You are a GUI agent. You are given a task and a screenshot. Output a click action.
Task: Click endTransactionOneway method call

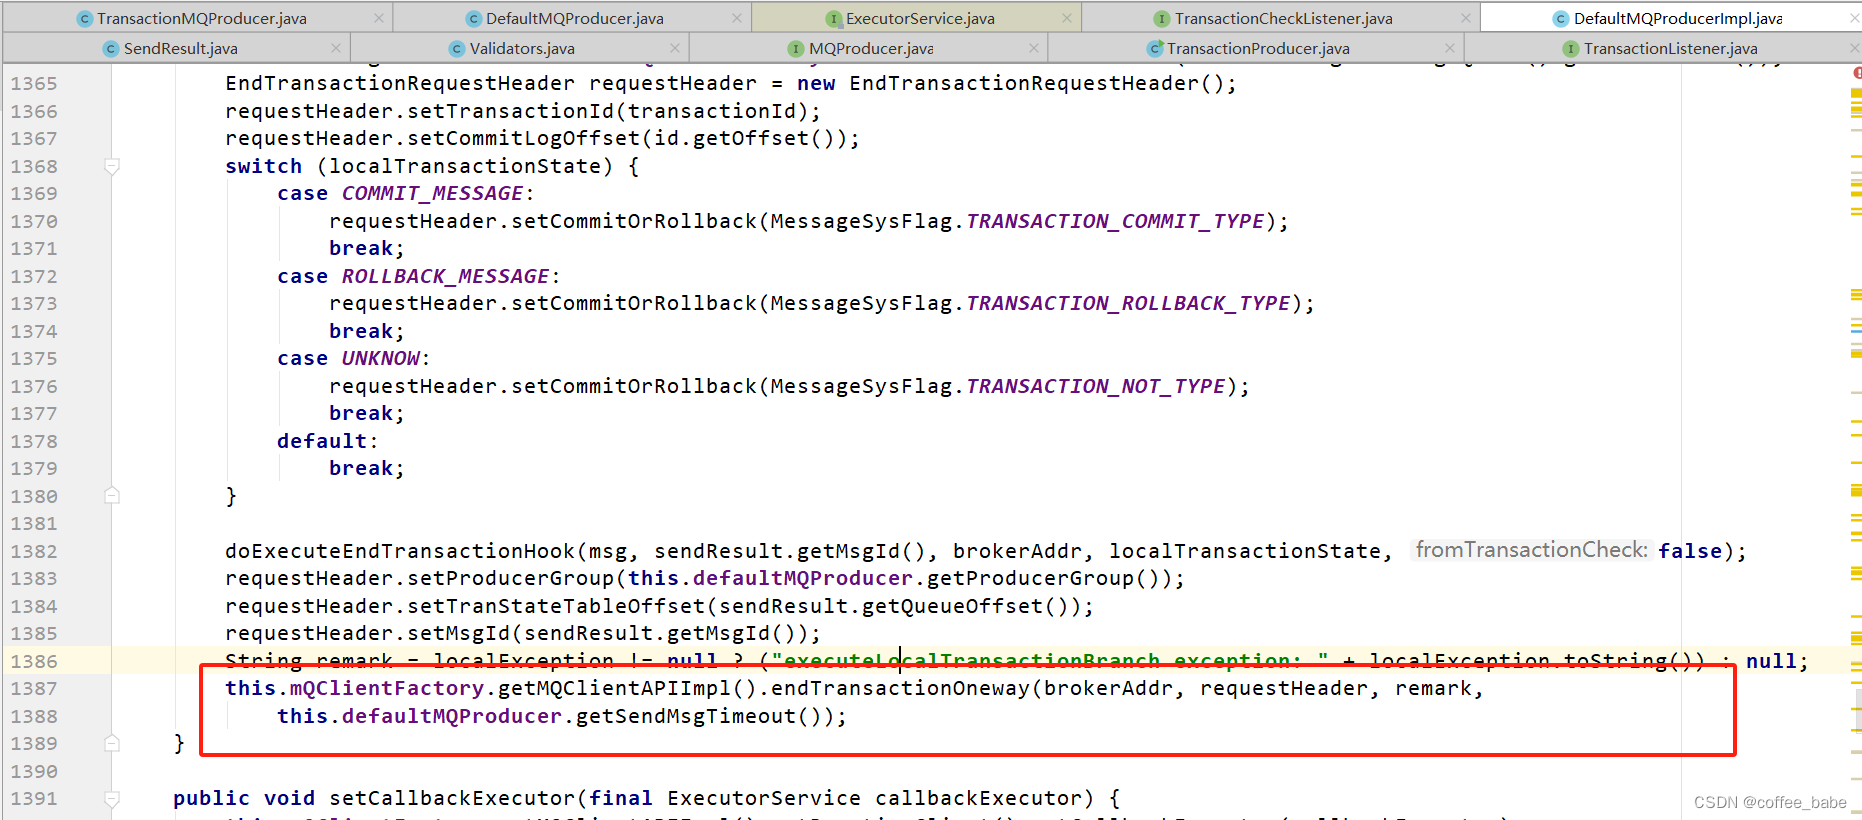click(x=900, y=688)
